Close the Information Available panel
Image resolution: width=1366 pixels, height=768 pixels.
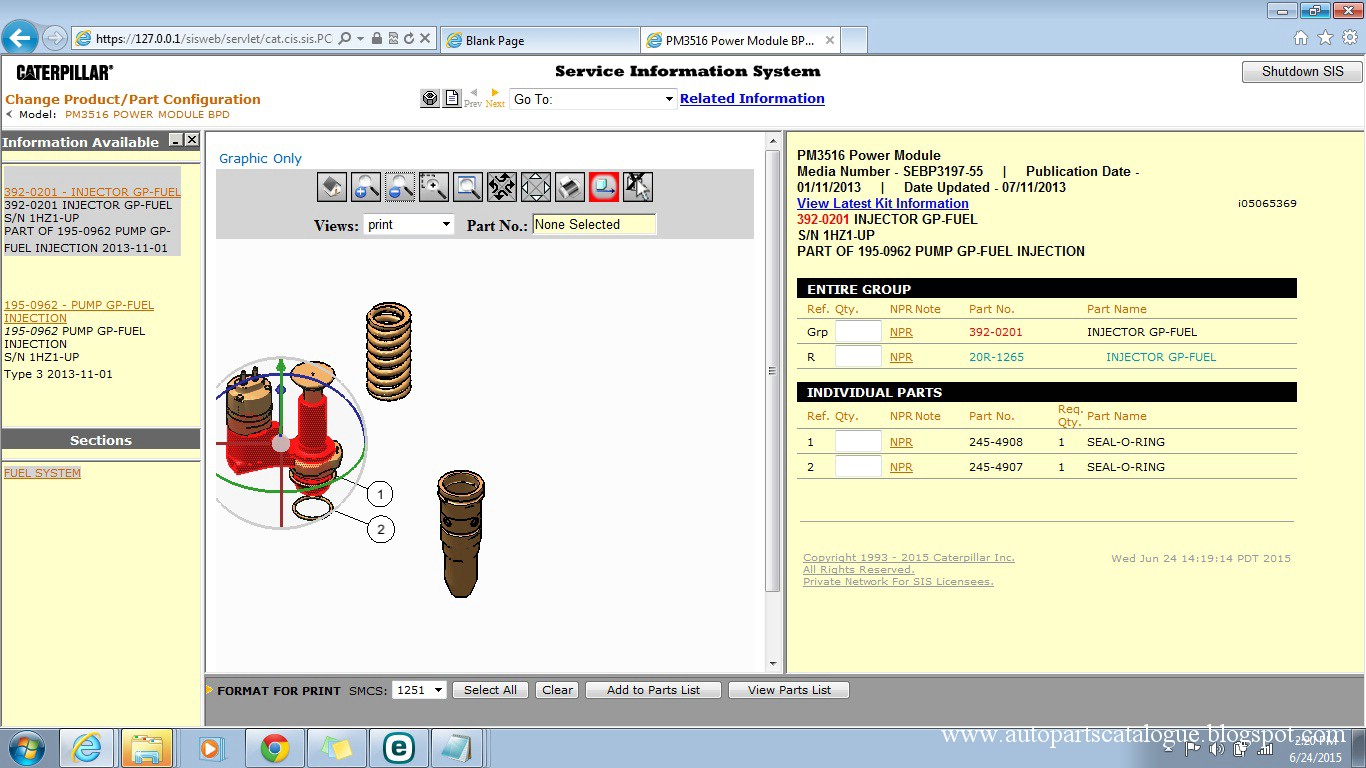click(192, 141)
